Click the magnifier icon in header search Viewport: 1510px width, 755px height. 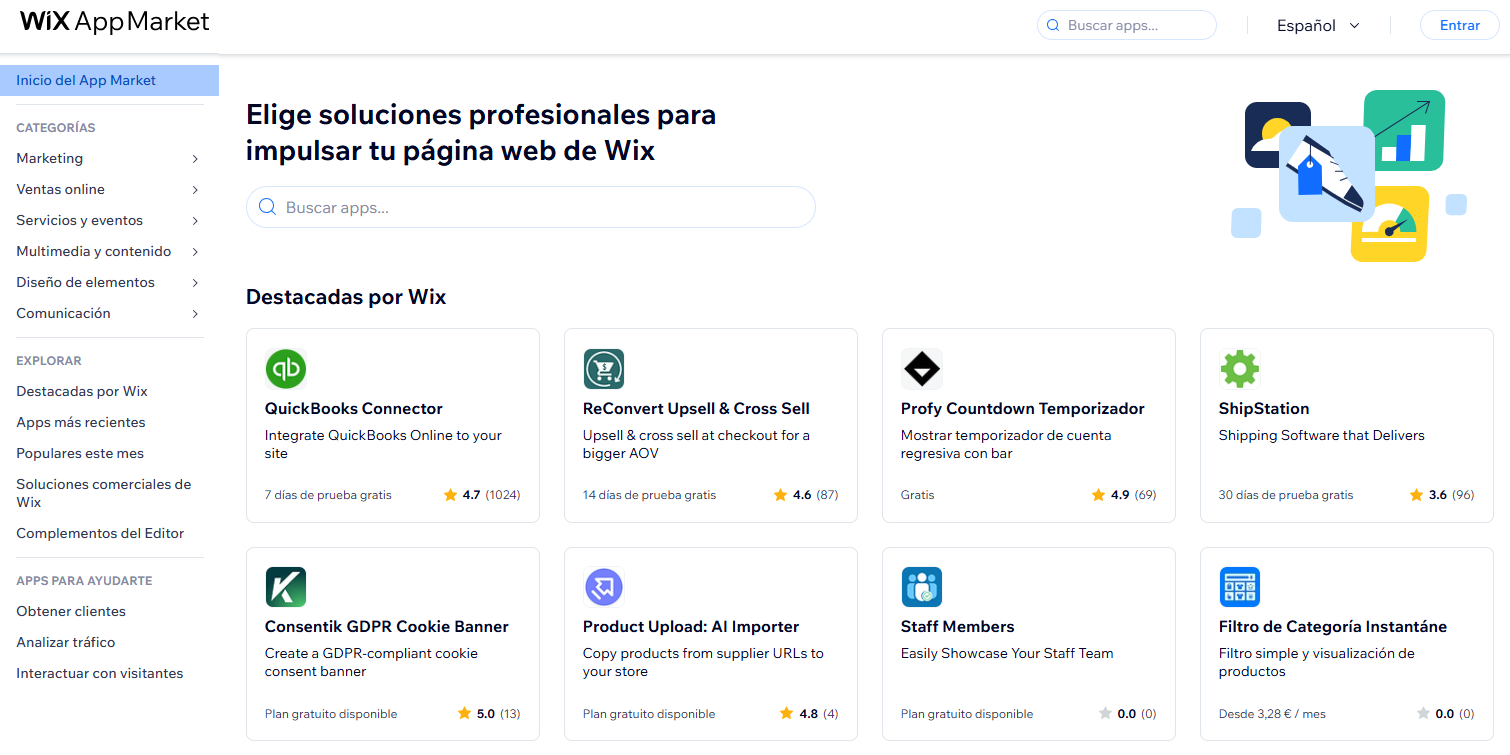[1053, 26]
